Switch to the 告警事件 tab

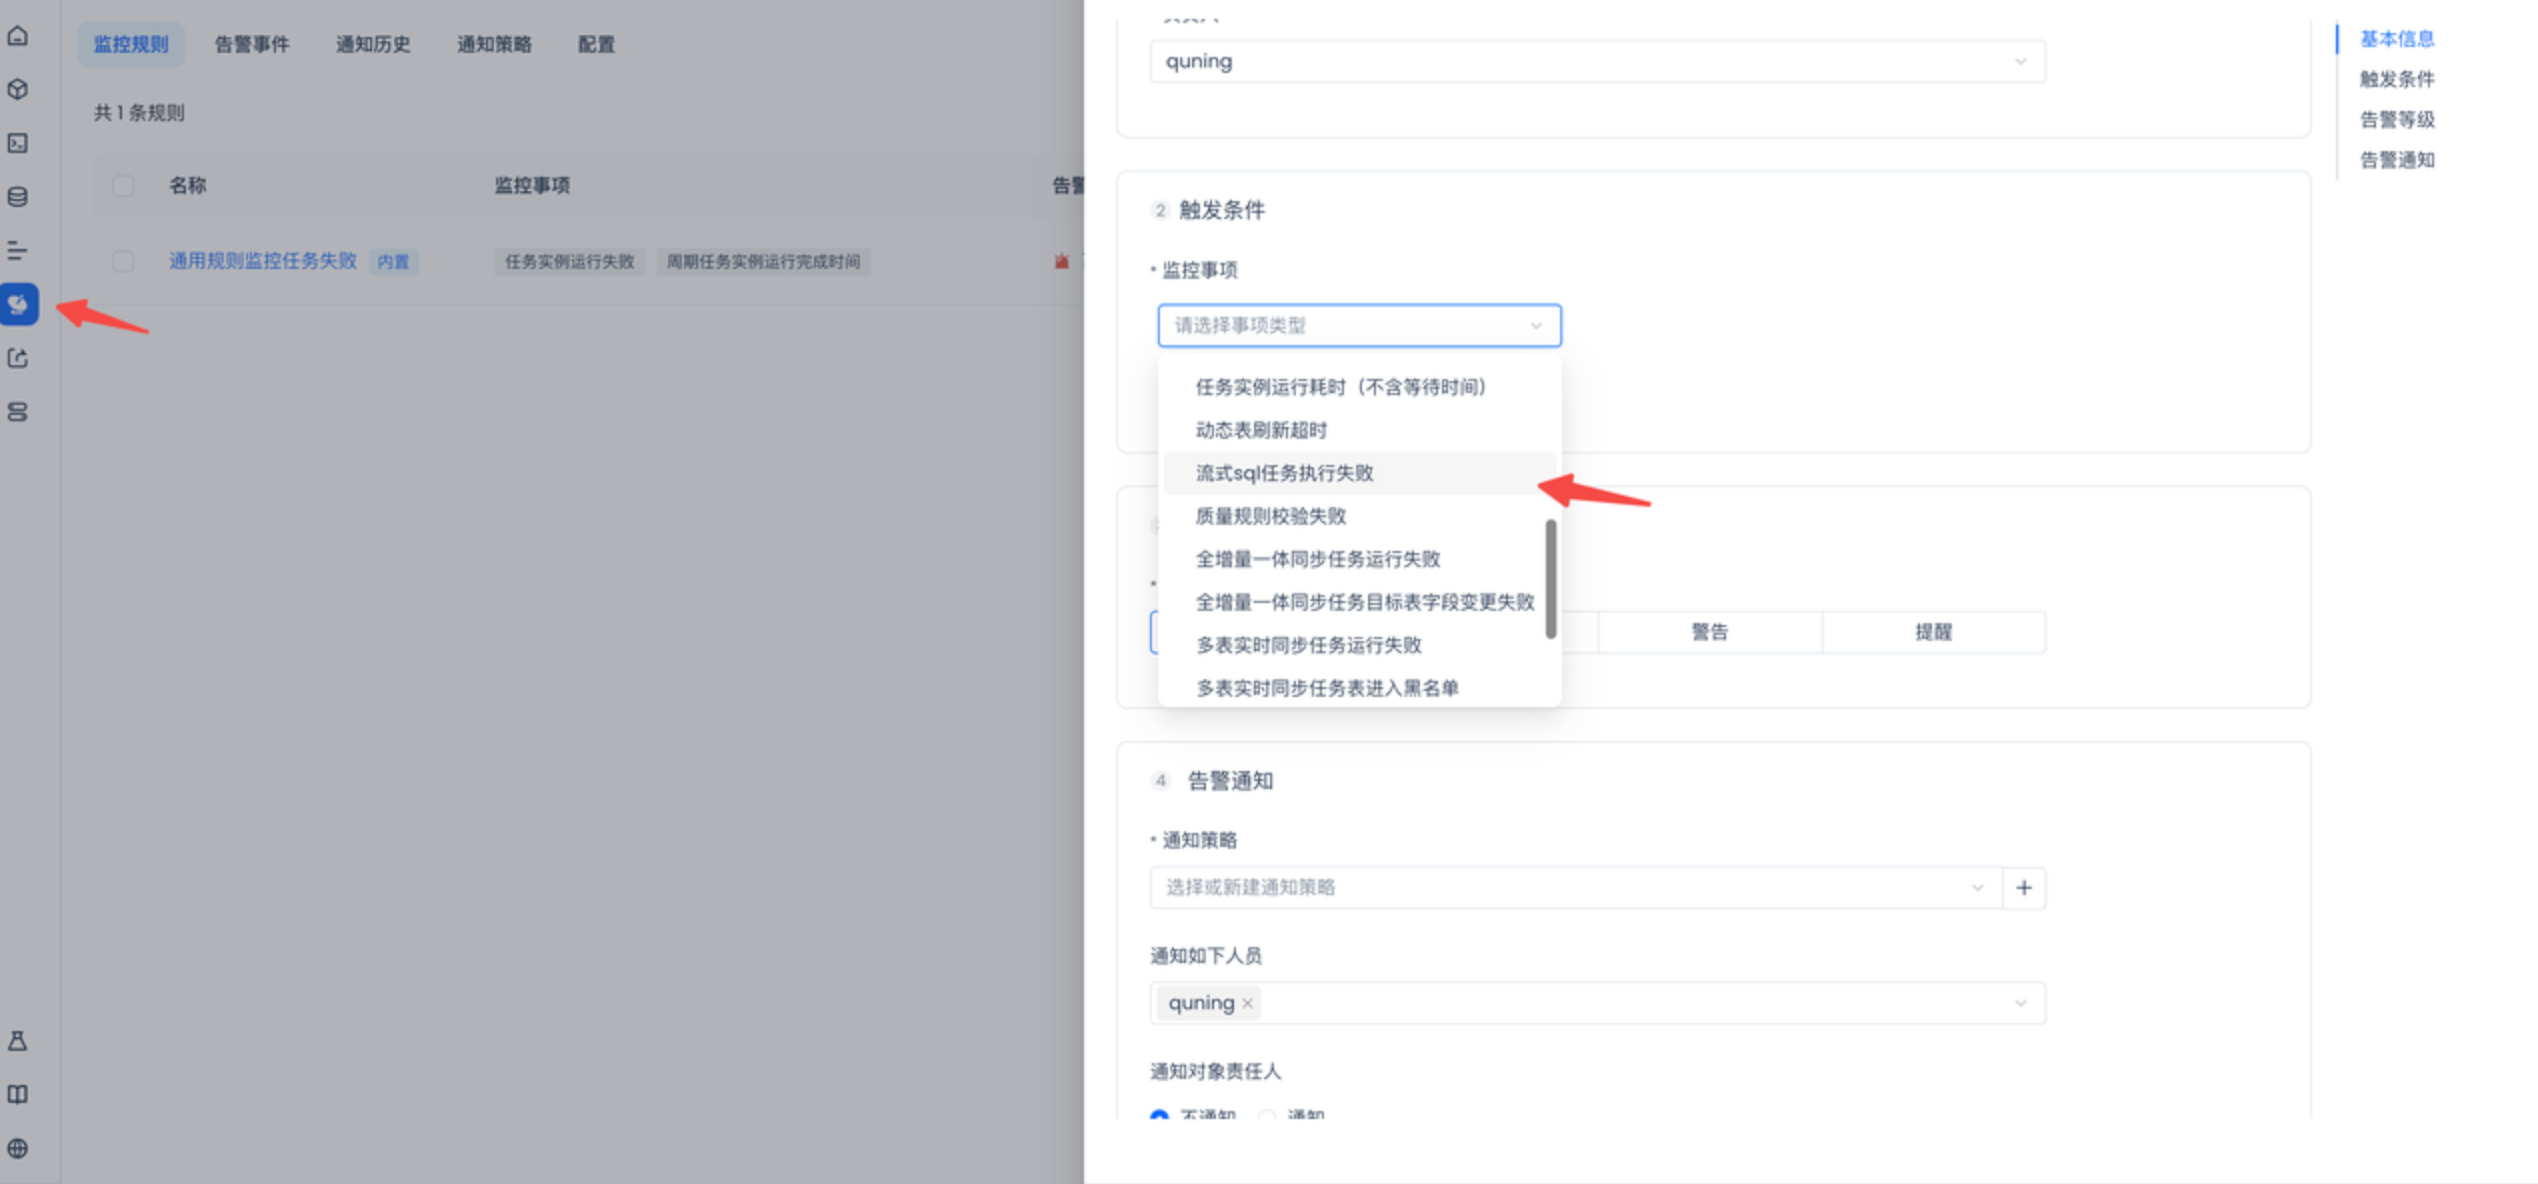(x=251, y=44)
